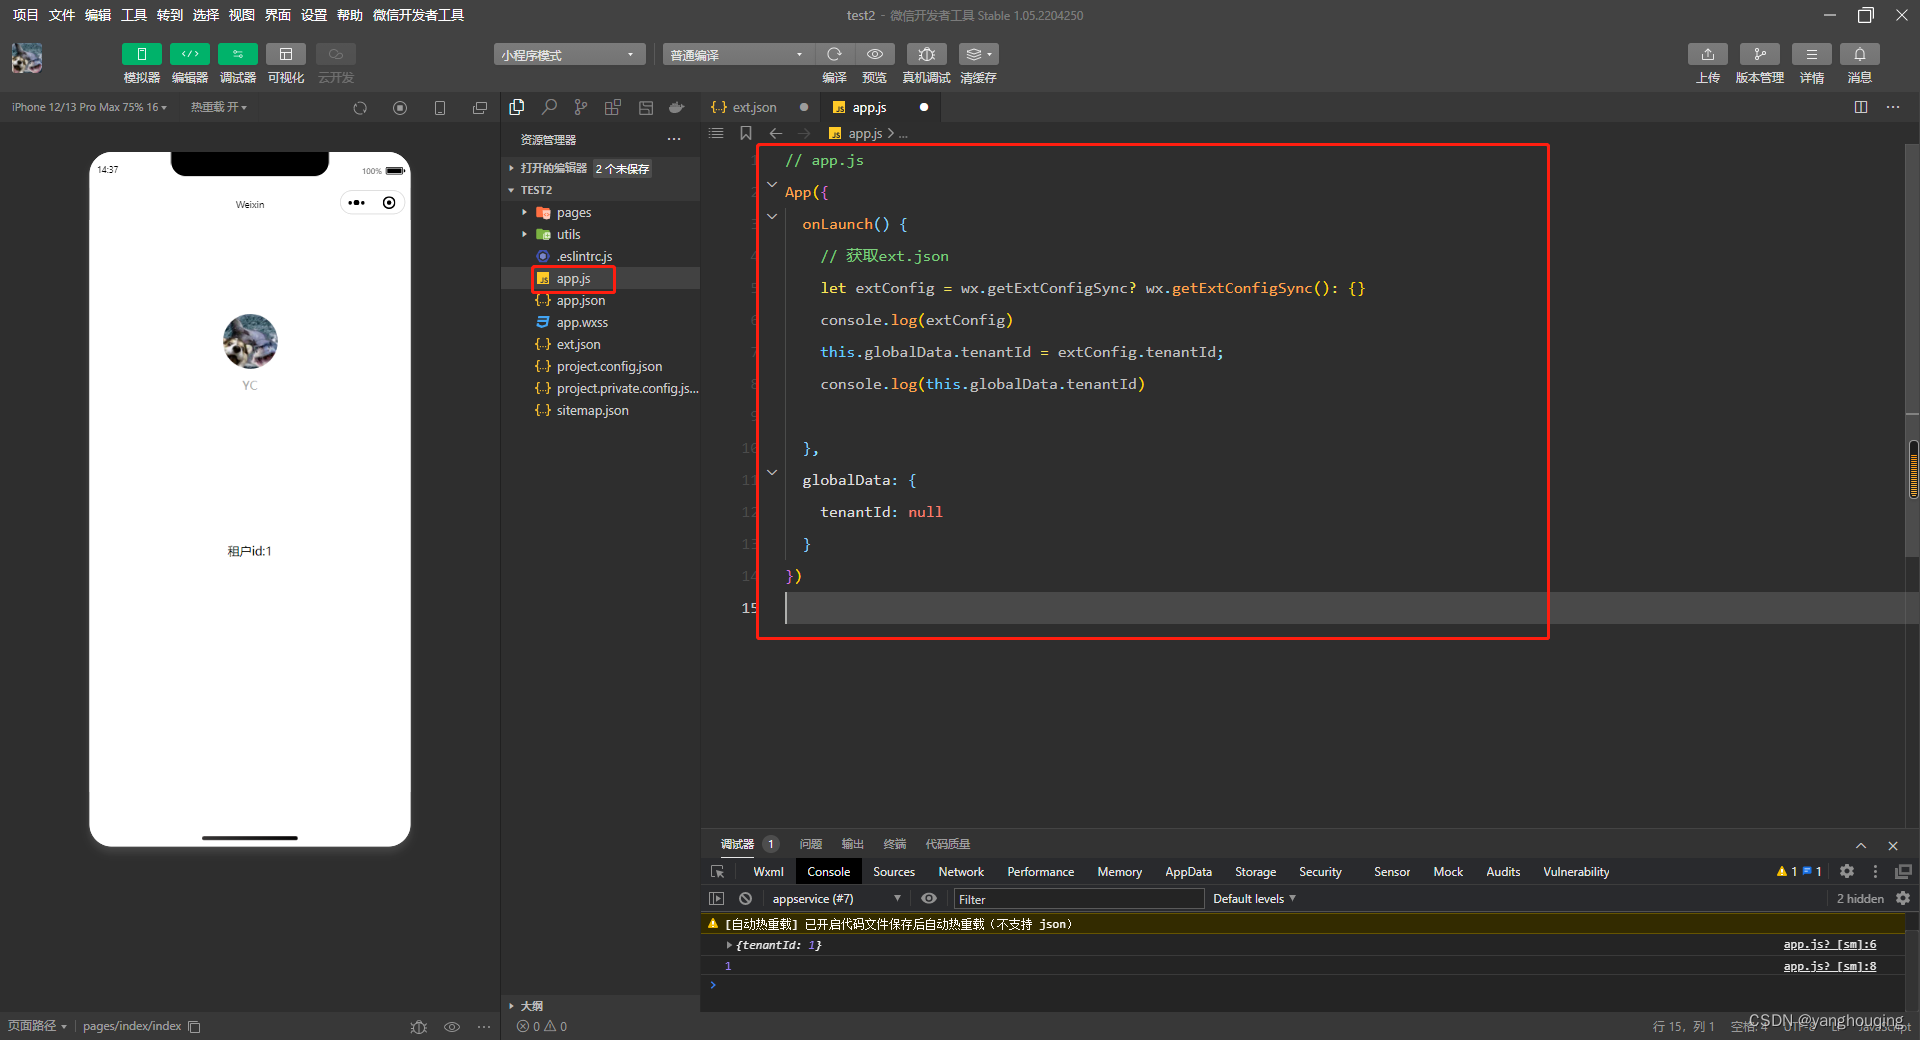Open the visualization (可视化) panel

[285, 54]
